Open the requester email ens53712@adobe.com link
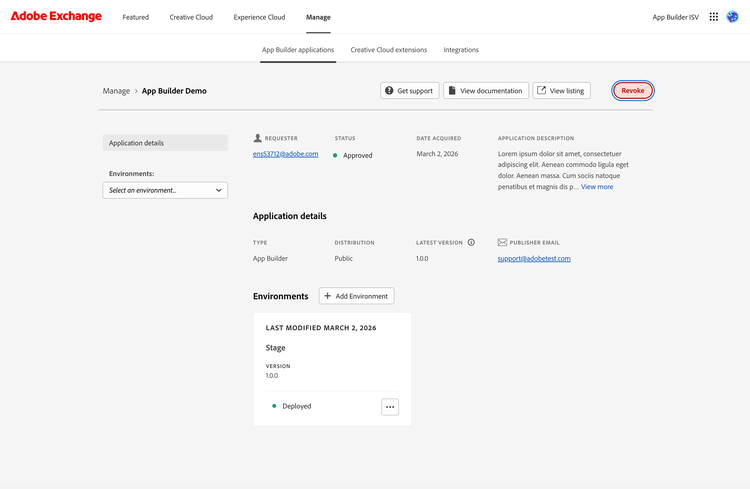The width and height of the screenshot is (750, 489). click(x=286, y=154)
